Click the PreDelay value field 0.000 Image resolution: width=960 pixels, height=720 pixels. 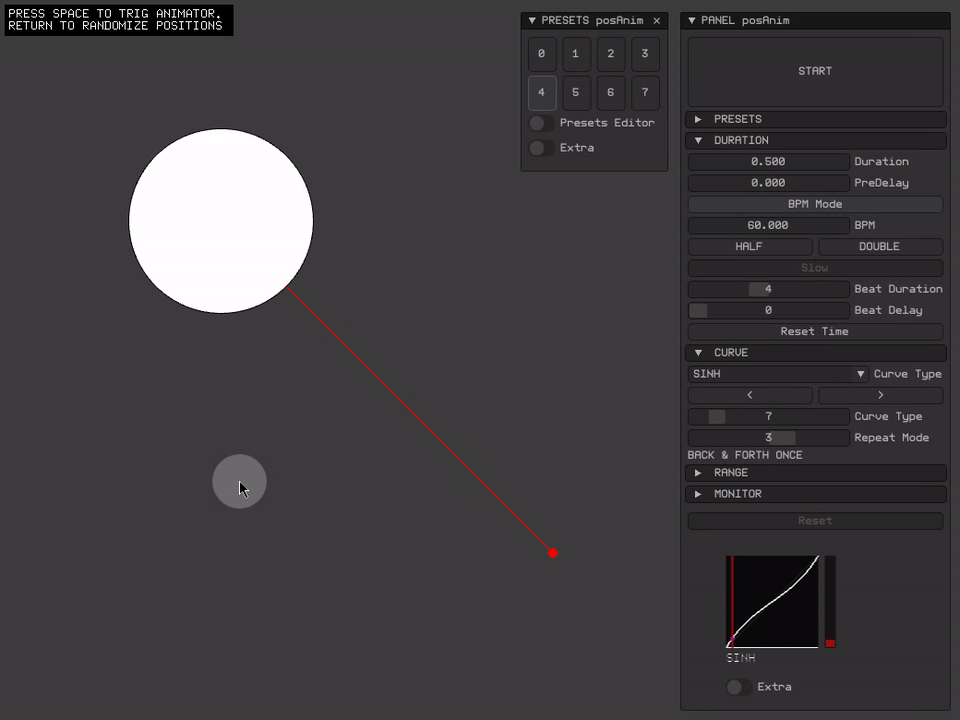[768, 183]
